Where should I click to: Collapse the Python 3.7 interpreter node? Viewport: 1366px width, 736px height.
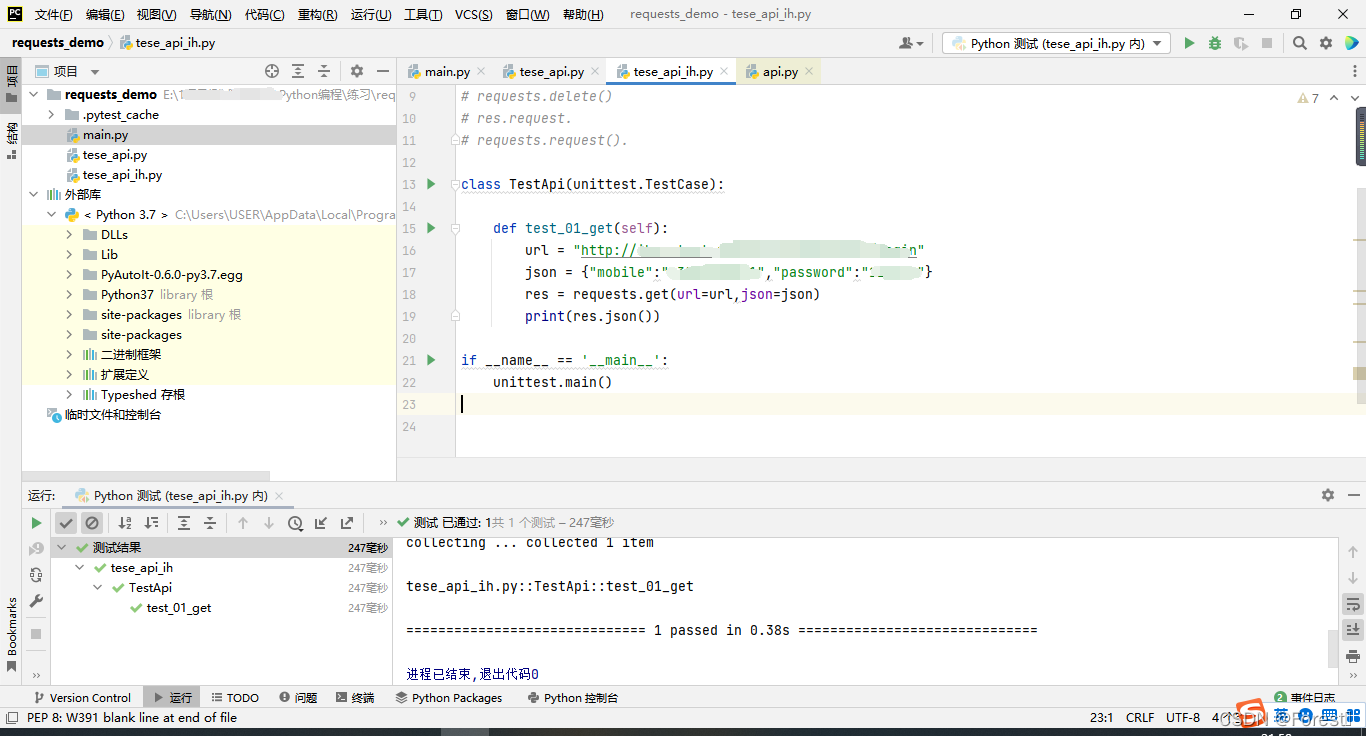(x=51, y=214)
